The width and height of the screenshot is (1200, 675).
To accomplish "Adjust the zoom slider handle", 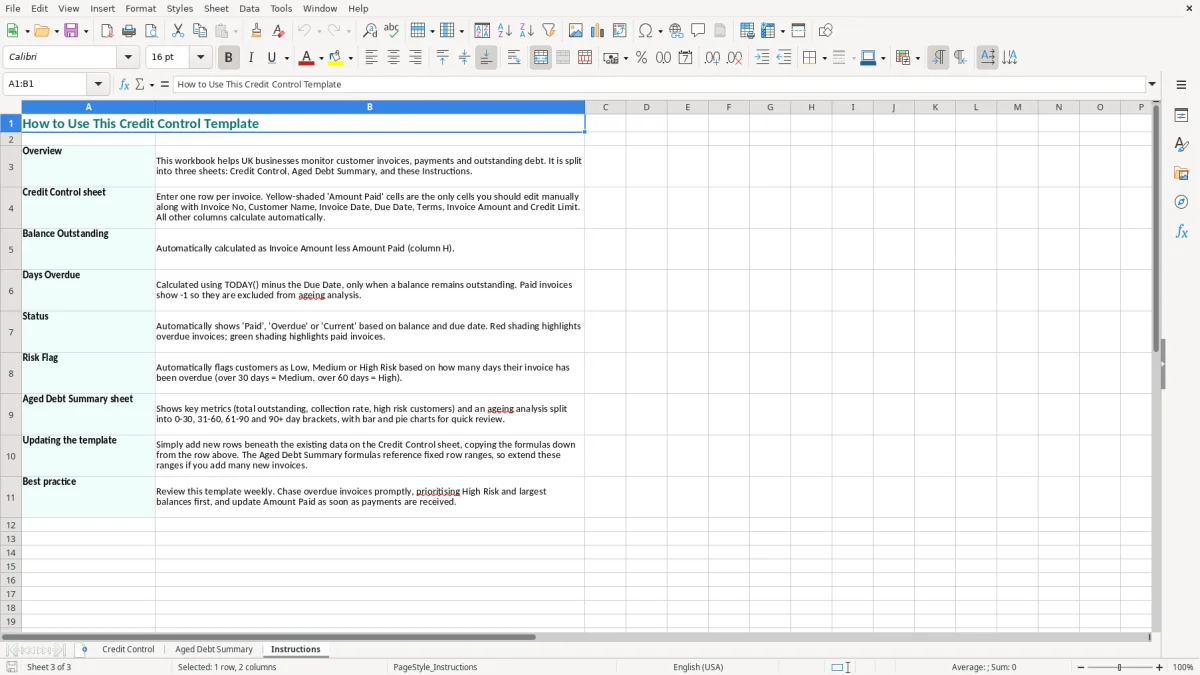I will point(1120,667).
